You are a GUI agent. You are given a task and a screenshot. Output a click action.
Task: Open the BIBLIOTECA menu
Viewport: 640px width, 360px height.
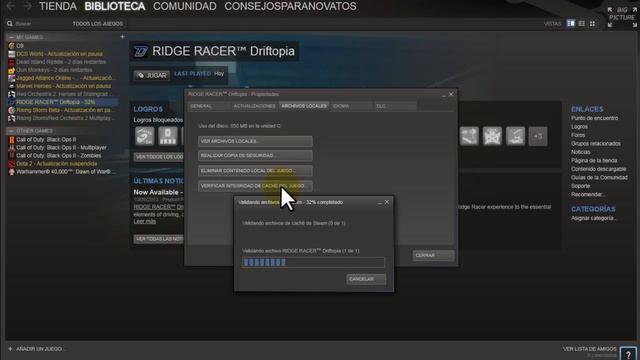[x=115, y=7]
